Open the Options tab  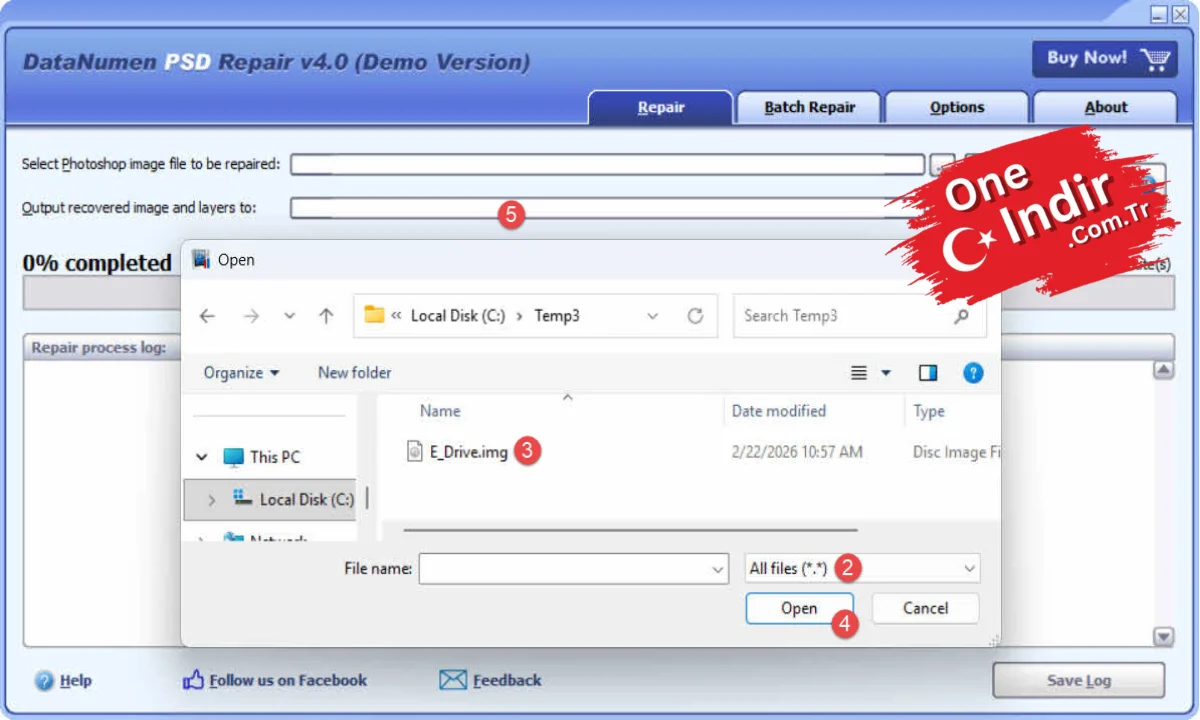tap(957, 107)
